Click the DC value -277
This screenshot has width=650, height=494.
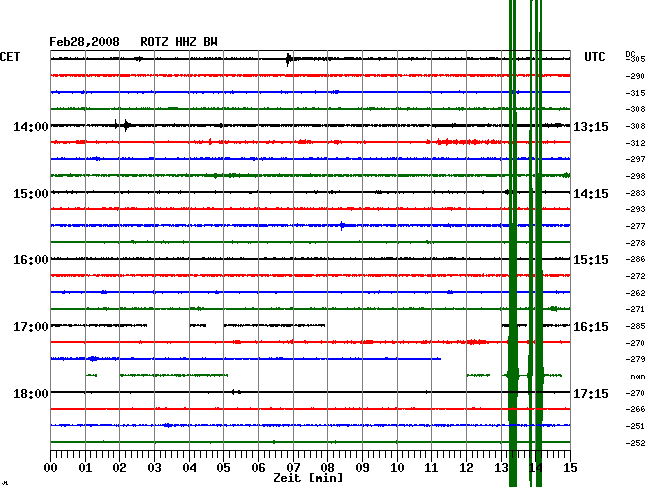tap(635, 226)
